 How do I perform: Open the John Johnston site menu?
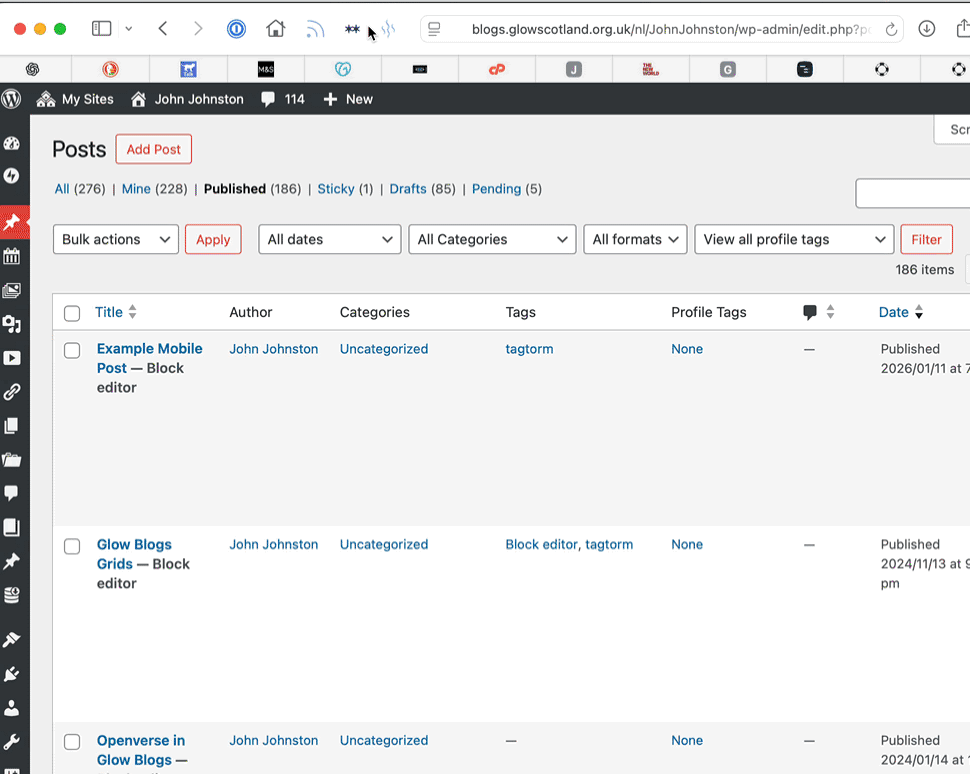(x=187, y=99)
